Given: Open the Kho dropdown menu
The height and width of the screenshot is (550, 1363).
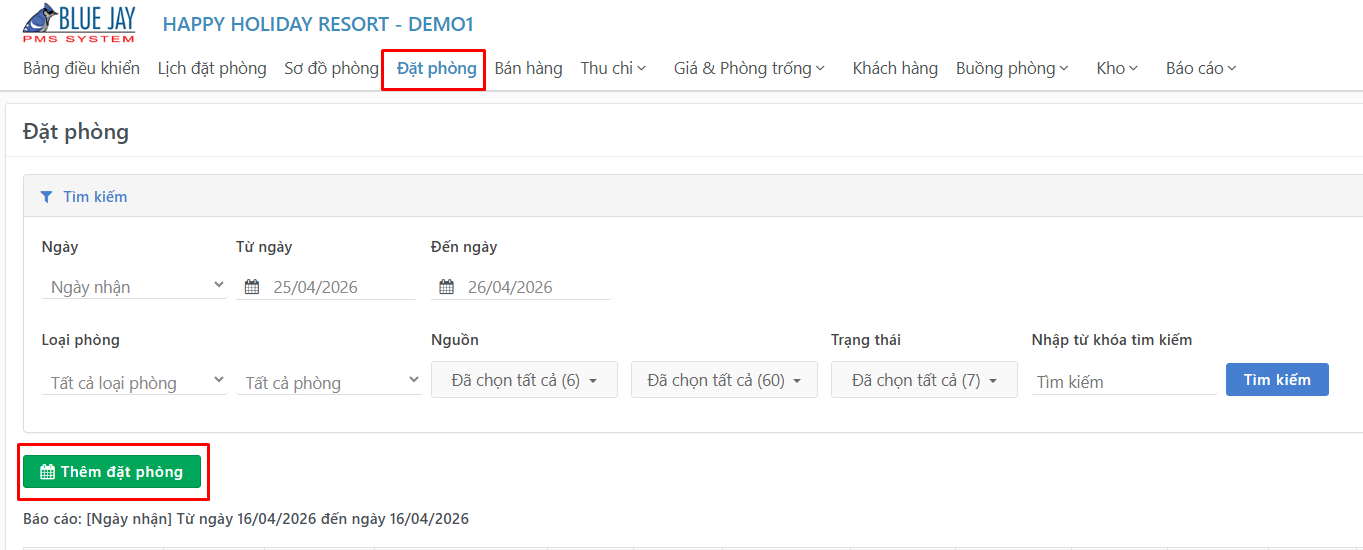Looking at the screenshot, I should pyautogui.click(x=1117, y=68).
